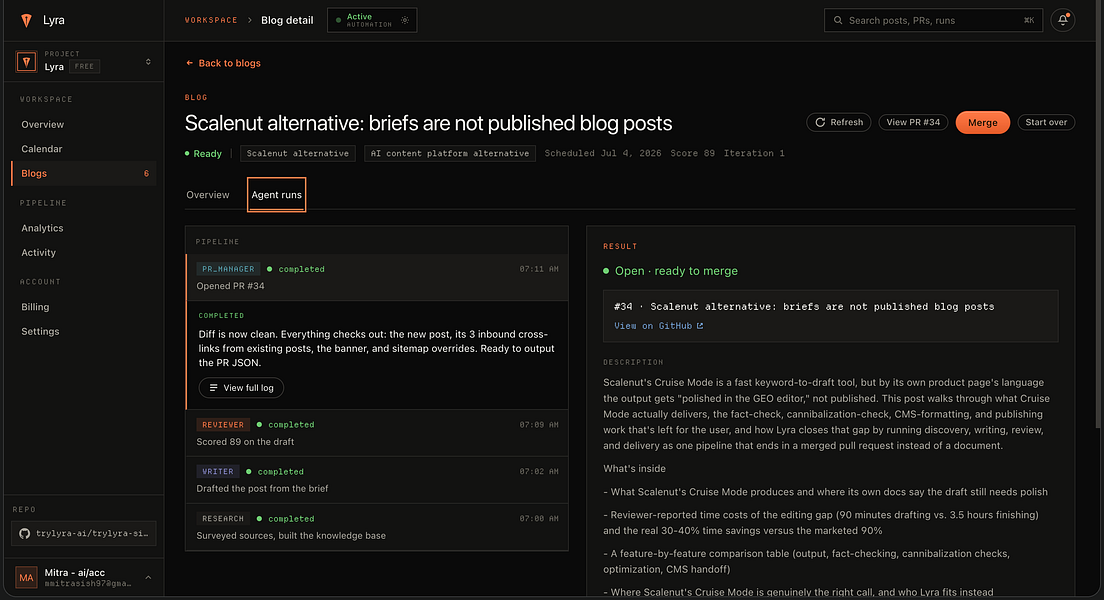This screenshot has height=600, width=1104.
Task: Switch to the Overview tab
Action: [208, 195]
